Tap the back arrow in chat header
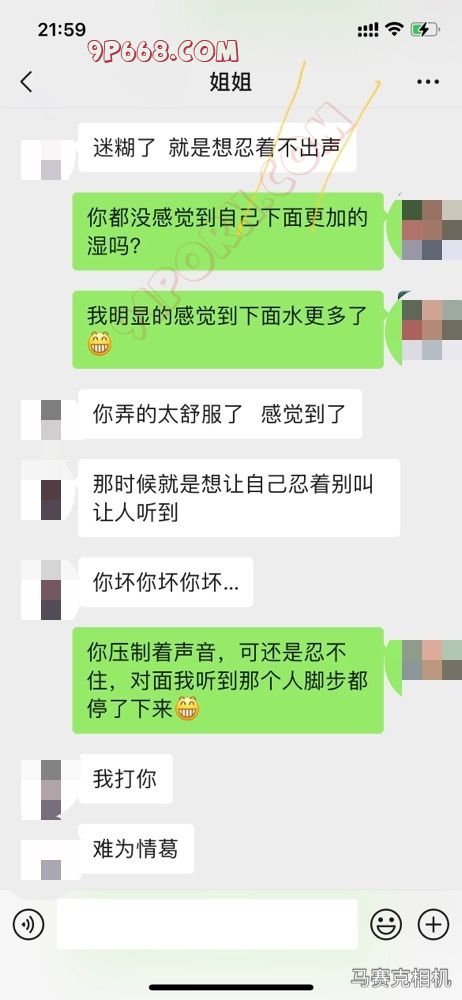462x1000 pixels. pos(26,82)
